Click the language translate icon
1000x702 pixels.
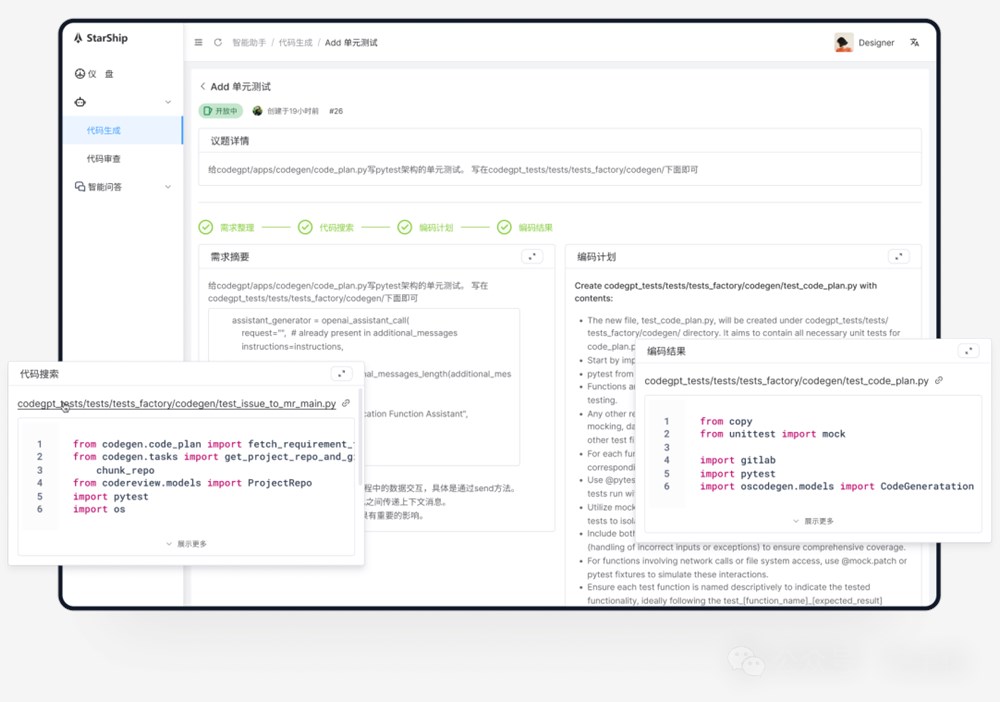(915, 42)
